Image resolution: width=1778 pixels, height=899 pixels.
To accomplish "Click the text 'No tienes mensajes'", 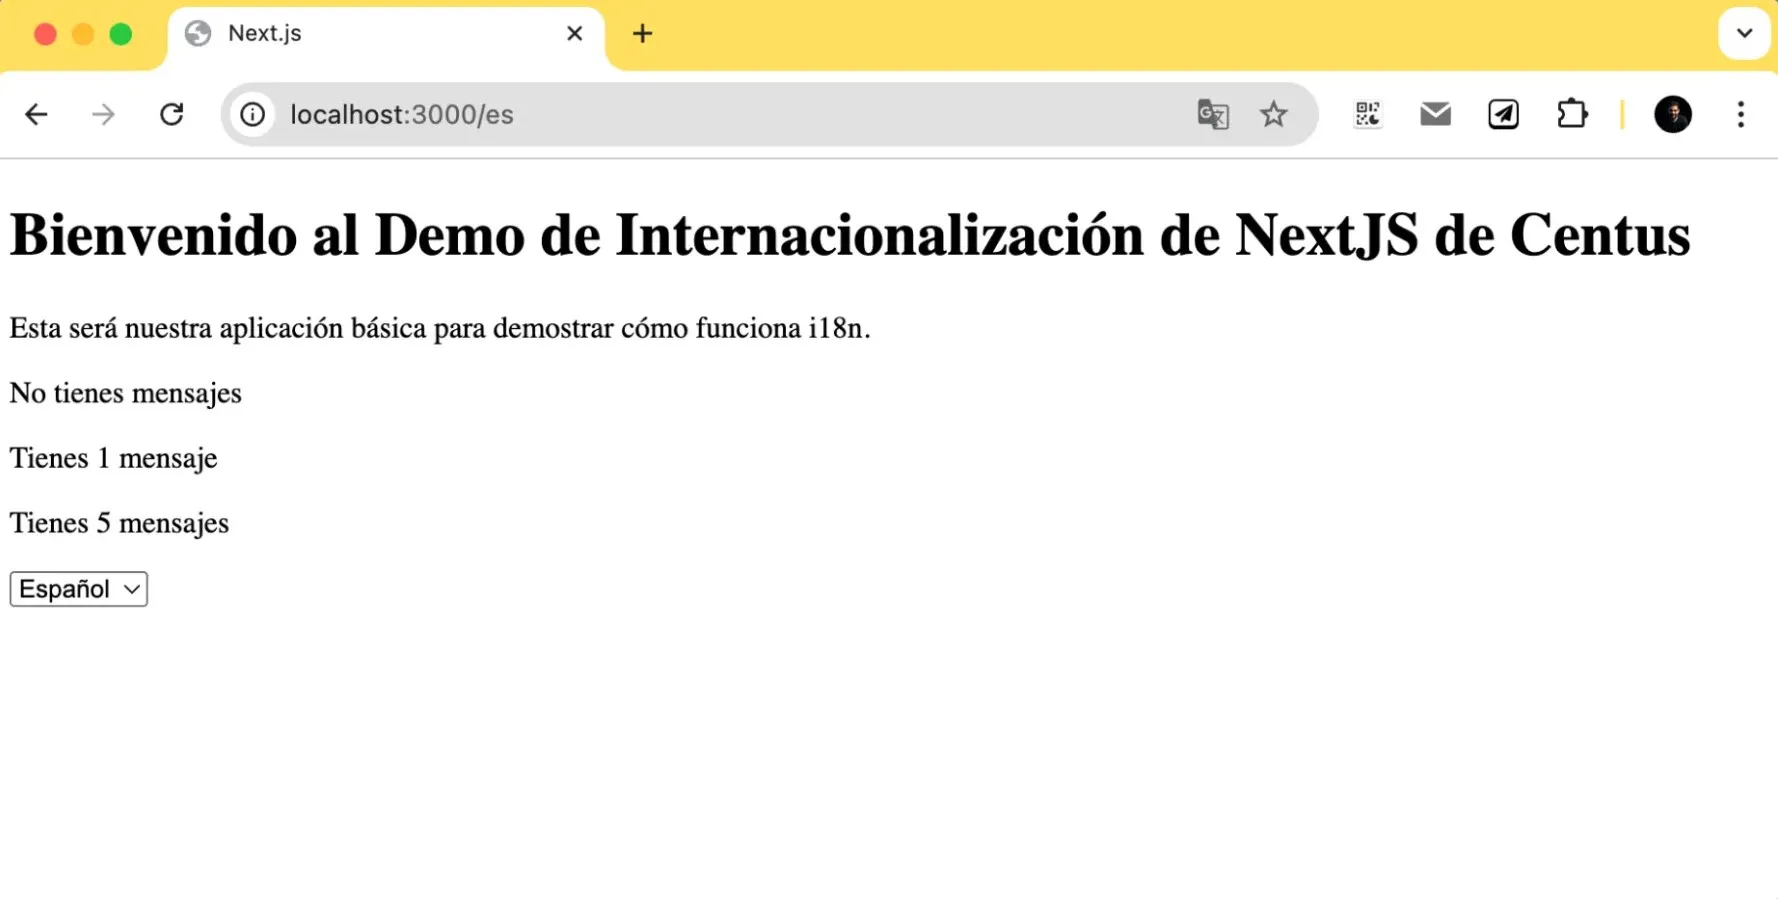I will tap(126, 393).
